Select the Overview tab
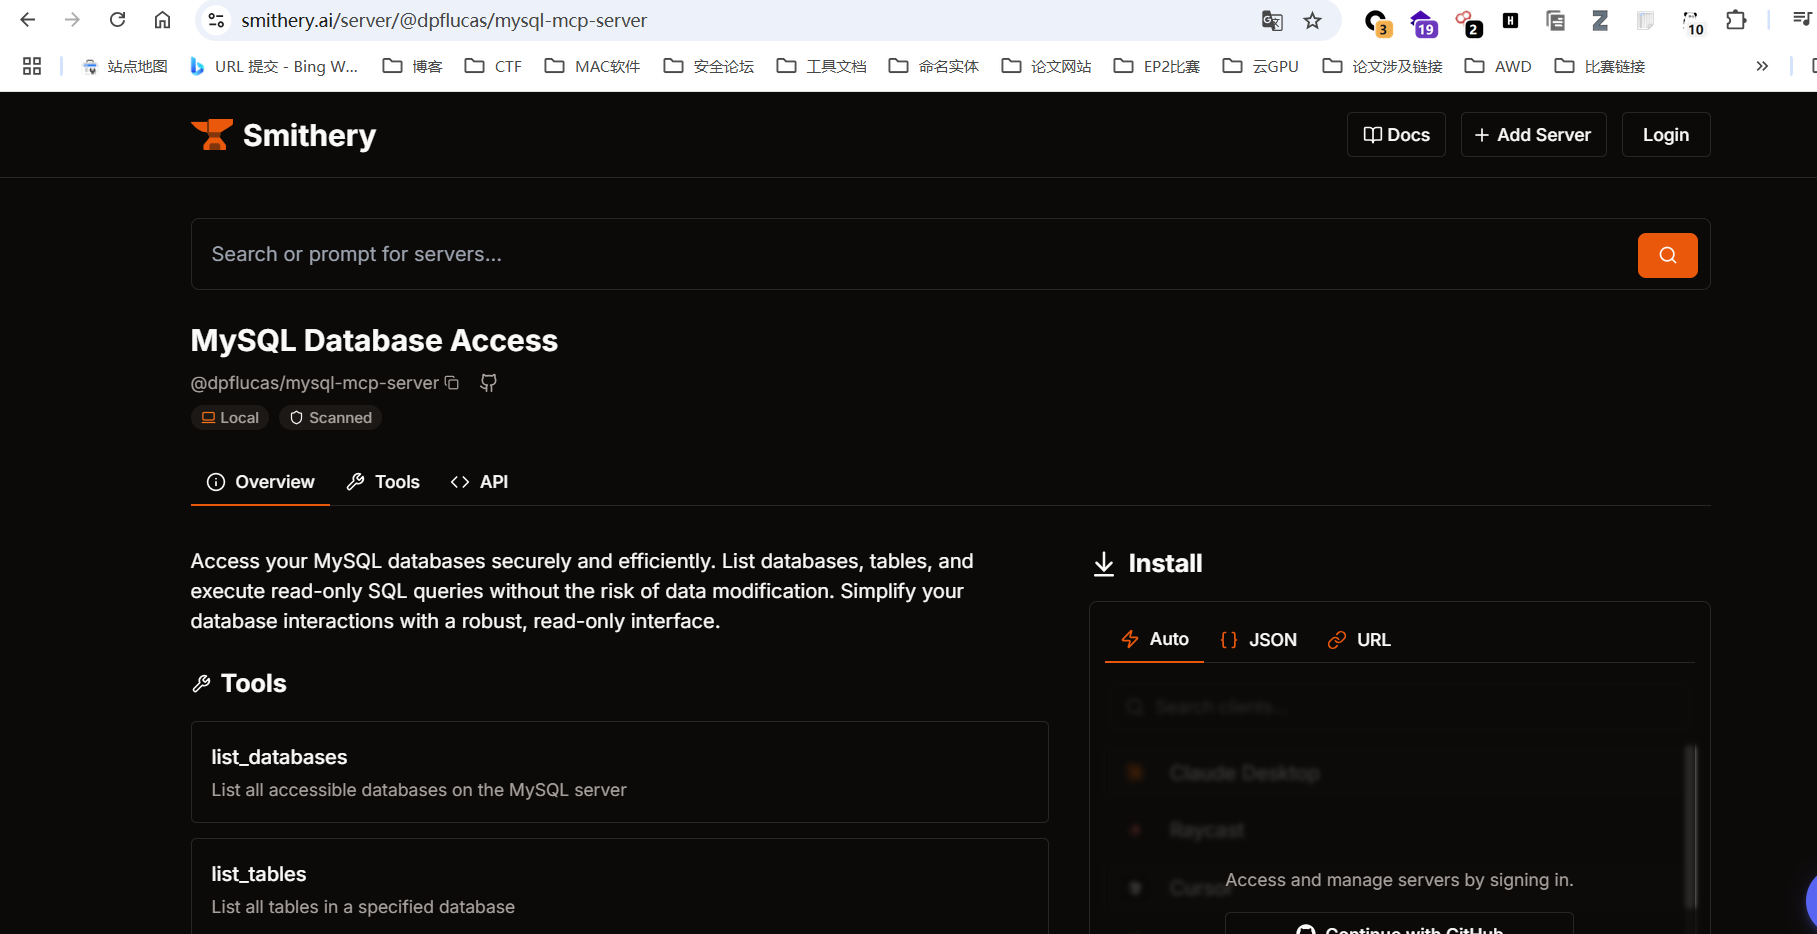Screen dimensions: 1817x934 click(260, 482)
